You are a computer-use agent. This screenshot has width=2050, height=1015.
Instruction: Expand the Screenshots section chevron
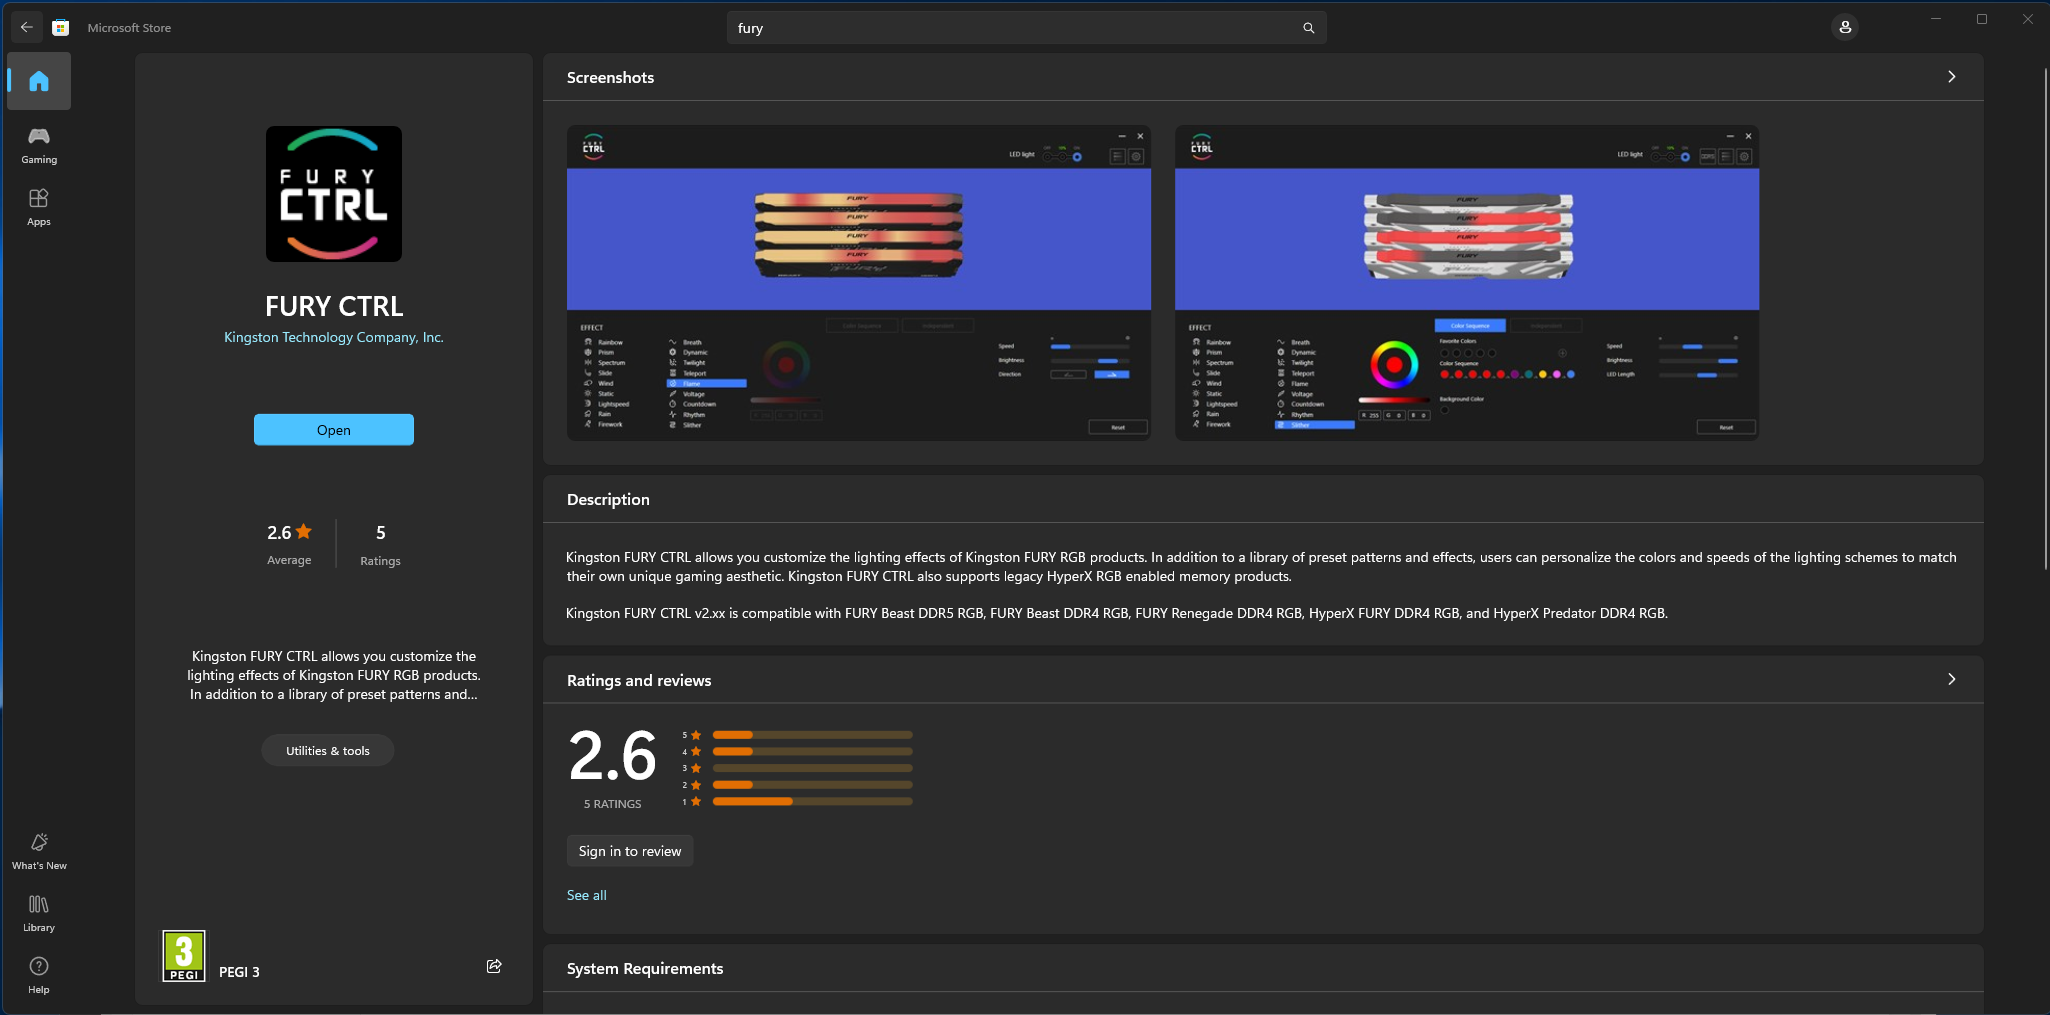pyautogui.click(x=1951, y=77)
